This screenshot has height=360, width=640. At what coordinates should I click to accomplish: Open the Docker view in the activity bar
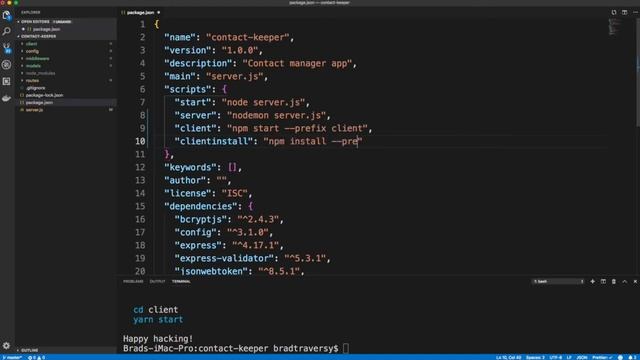[x=7, y=98]
